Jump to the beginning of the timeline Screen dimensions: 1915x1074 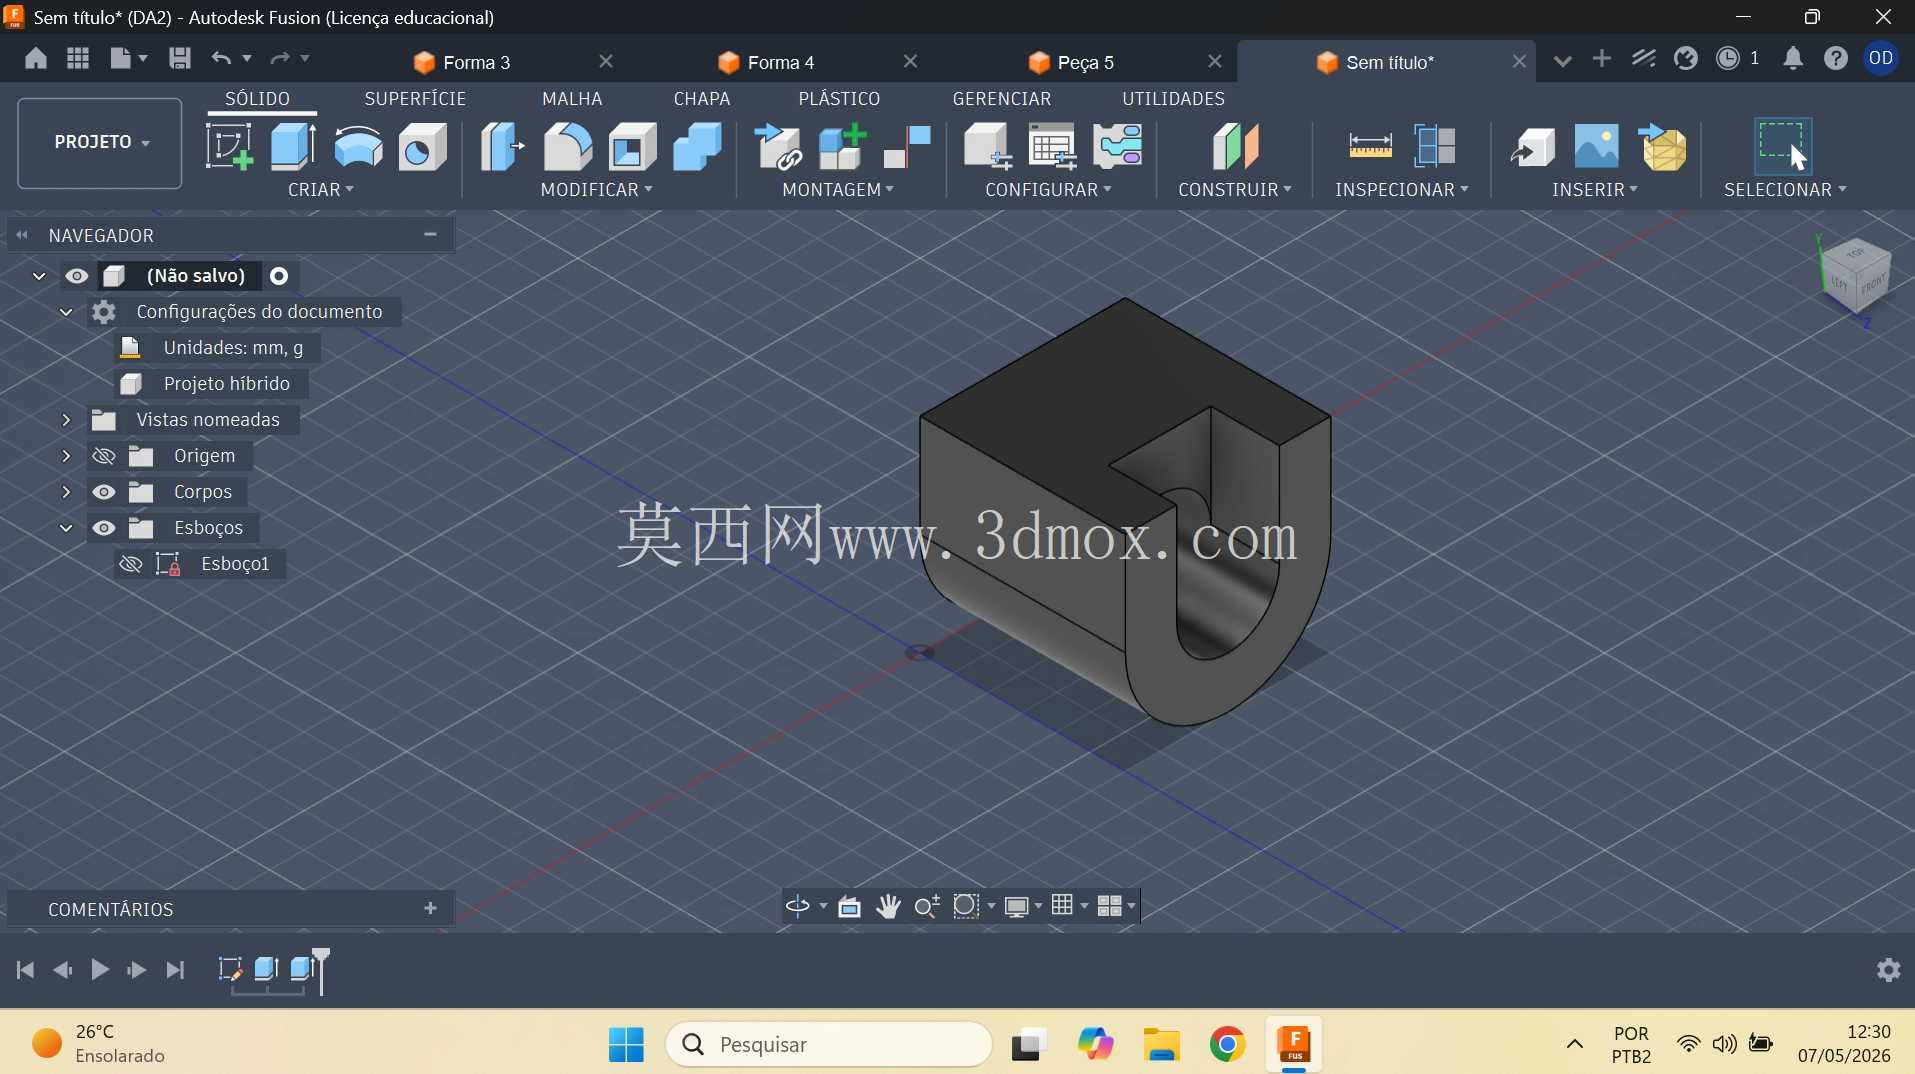point(26,970)
